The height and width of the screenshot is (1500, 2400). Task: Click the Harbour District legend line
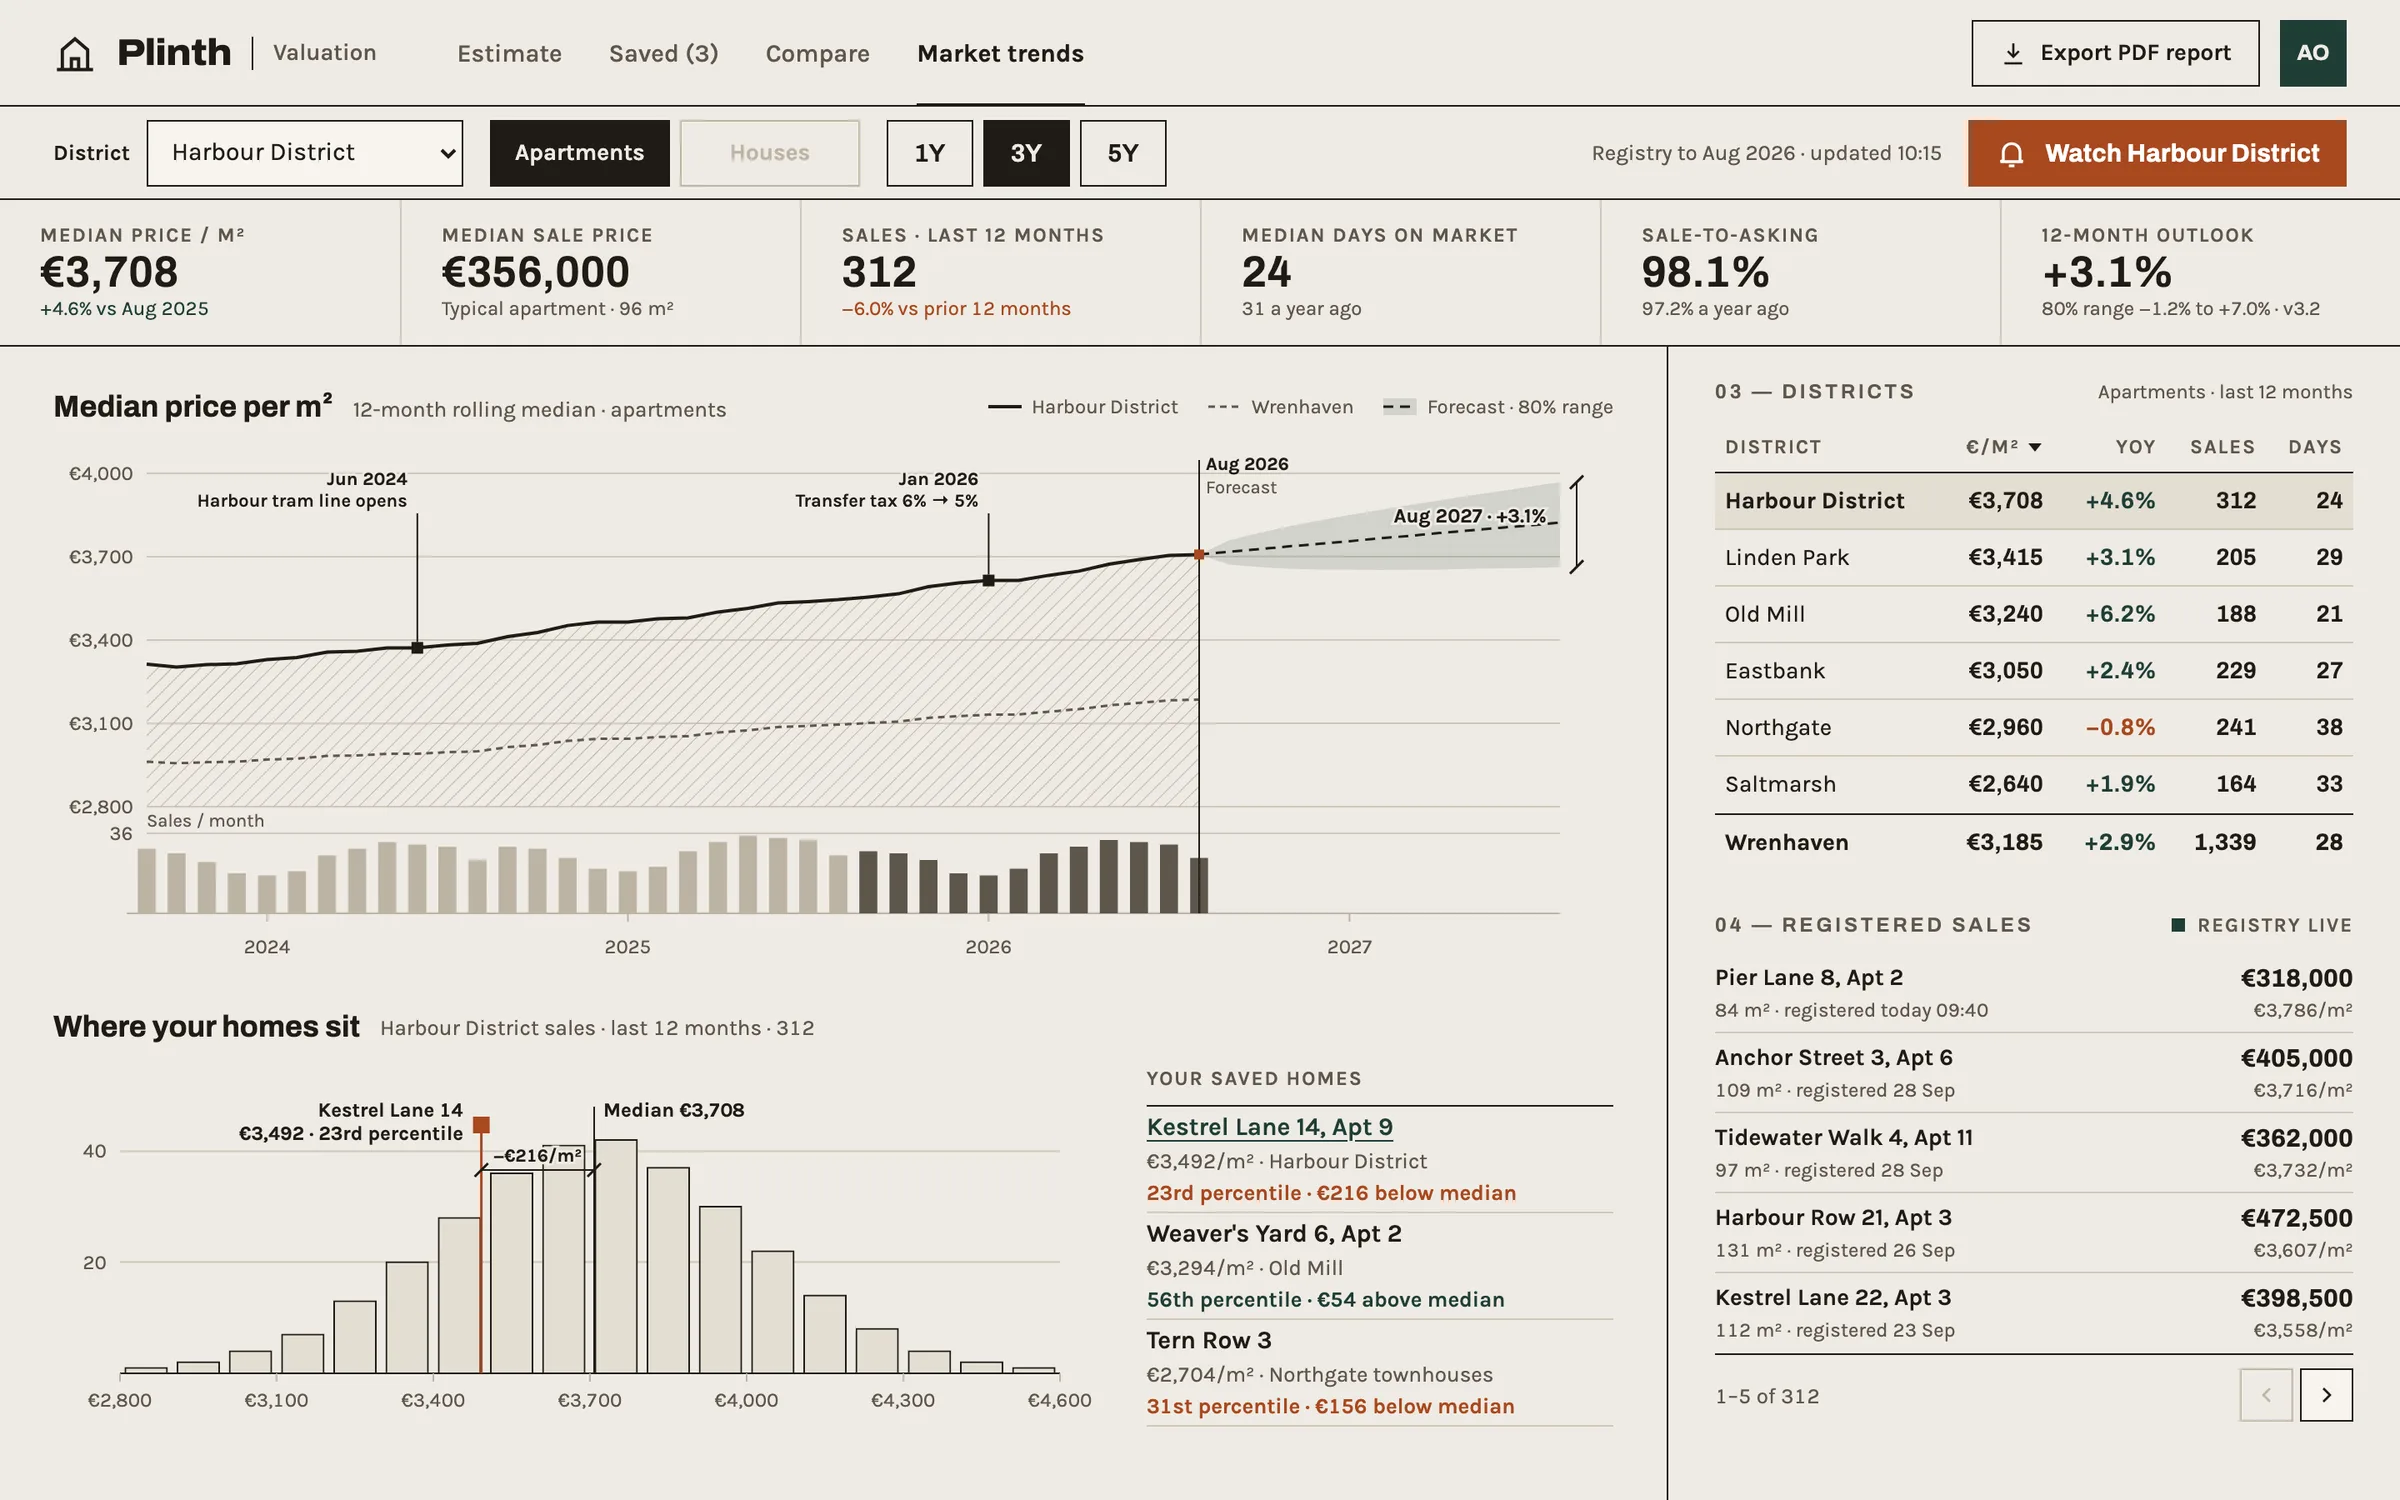coord(1004,407)
